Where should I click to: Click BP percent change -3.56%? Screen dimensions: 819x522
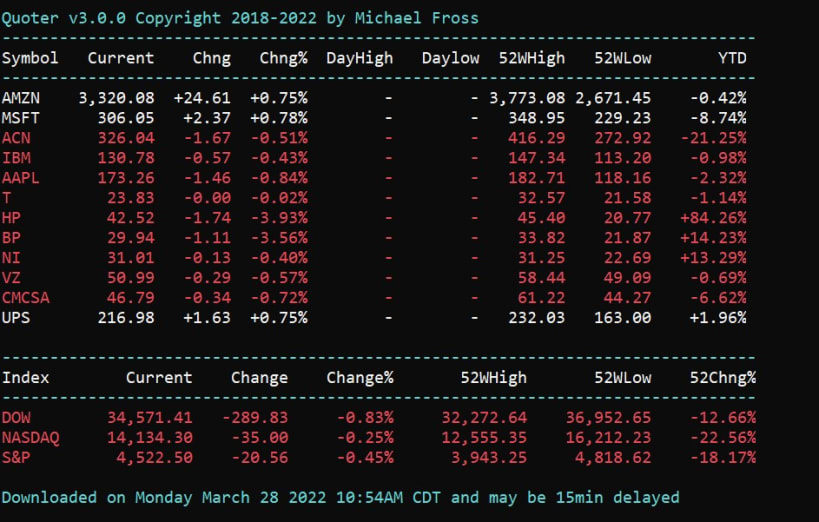278,238
